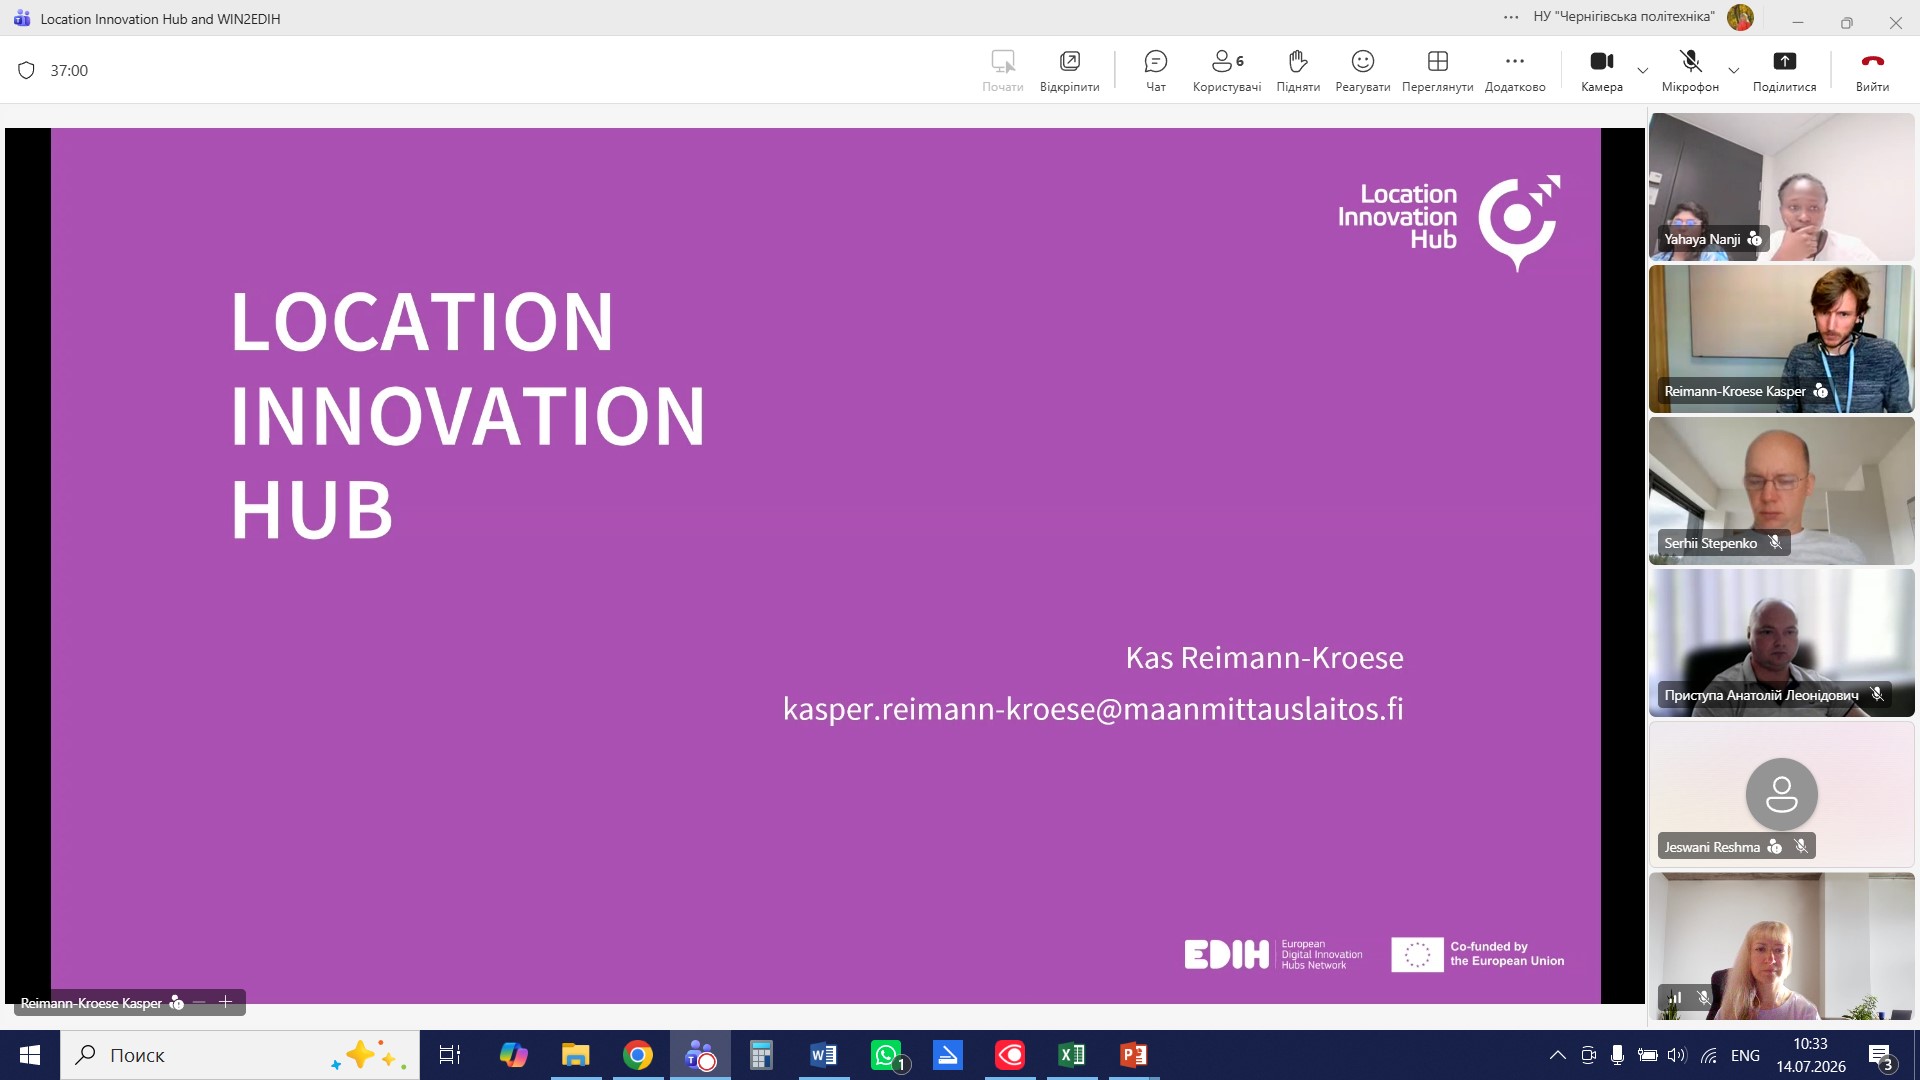The width and height of the screenshot is (1920, 1080).
Task: Switch to Microsoft Teams on the taskbar
Action: [700, 1055]
